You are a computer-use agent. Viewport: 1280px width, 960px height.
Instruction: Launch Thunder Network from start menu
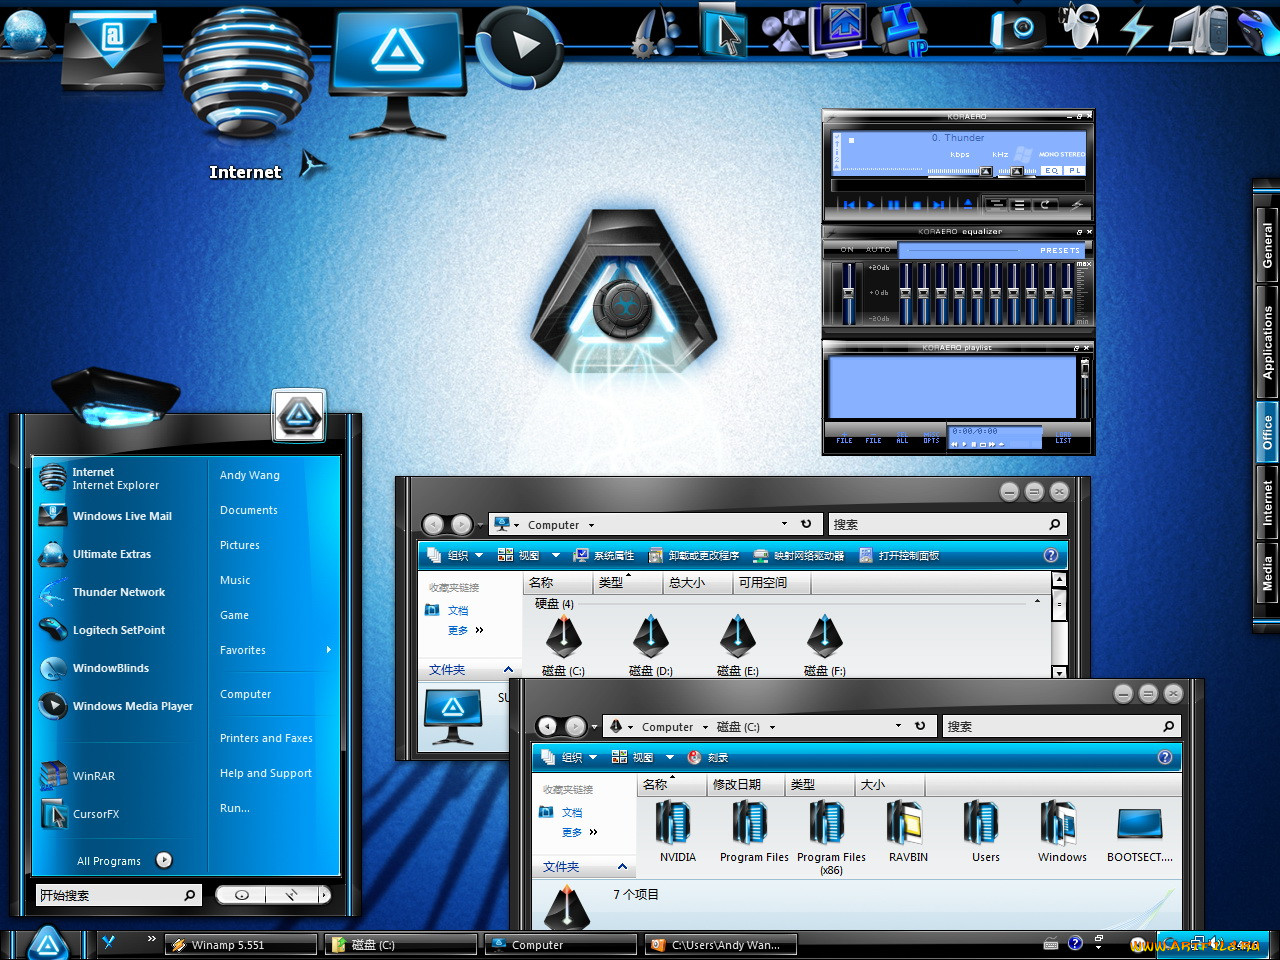pyautogui.click(x=118, y=592)
